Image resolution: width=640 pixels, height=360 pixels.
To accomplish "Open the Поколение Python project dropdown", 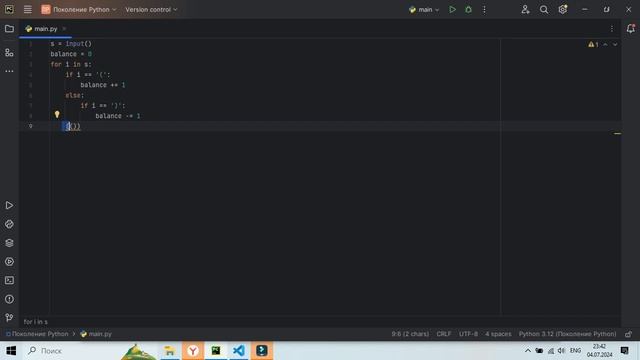I will tap(79, 9).
